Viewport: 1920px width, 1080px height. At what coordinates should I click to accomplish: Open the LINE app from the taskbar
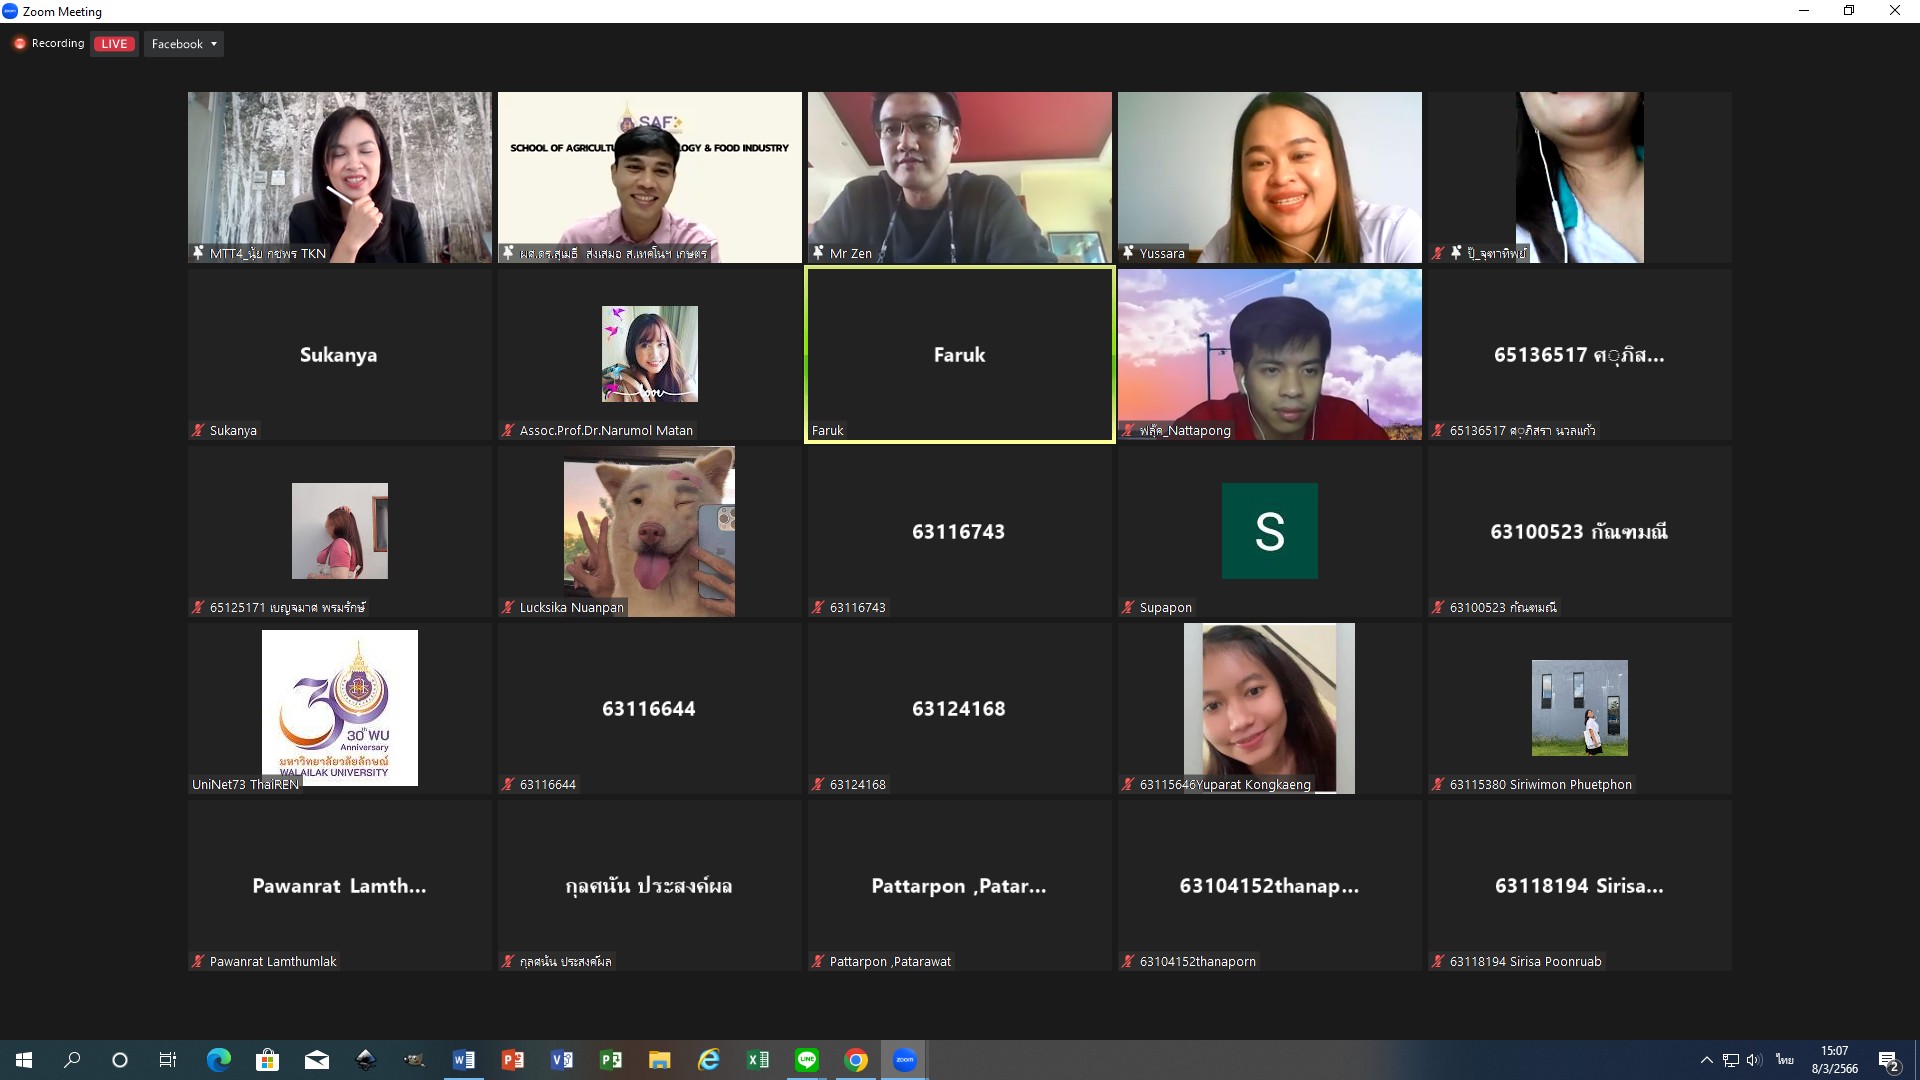click(807, 1060)
